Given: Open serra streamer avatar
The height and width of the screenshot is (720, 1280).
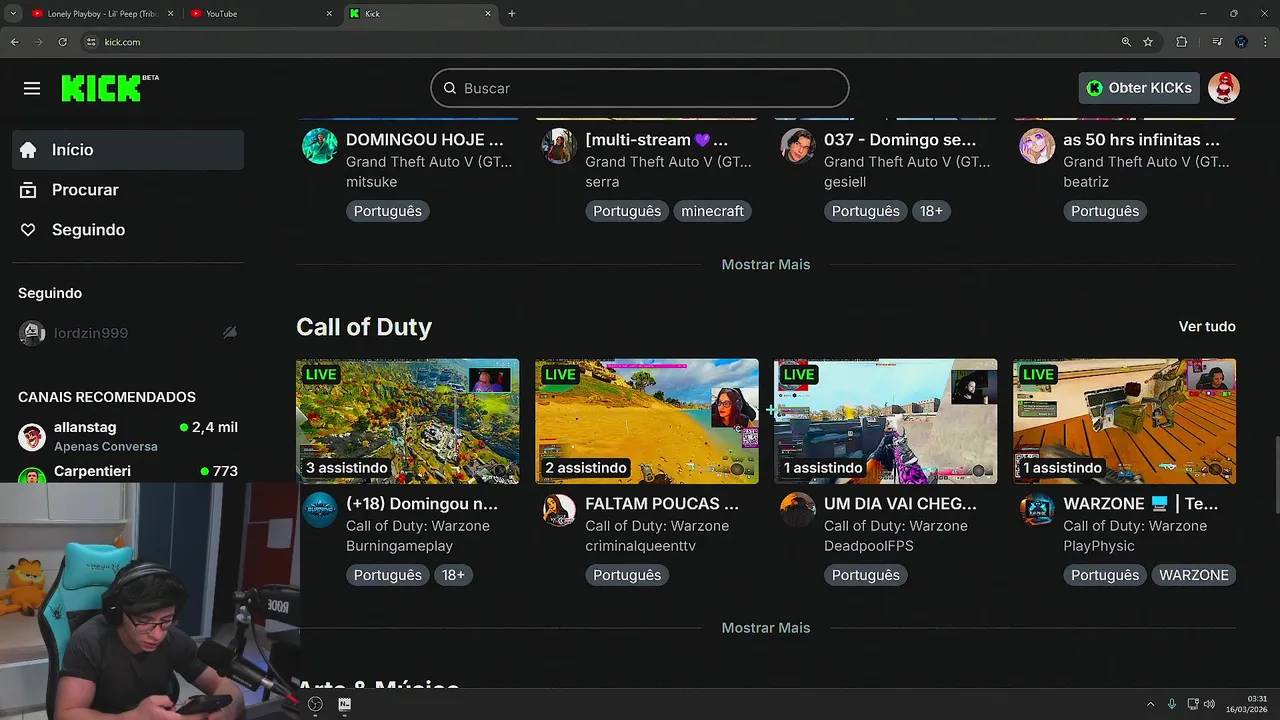Looking at the screenshot, I should tap(559, 145).
